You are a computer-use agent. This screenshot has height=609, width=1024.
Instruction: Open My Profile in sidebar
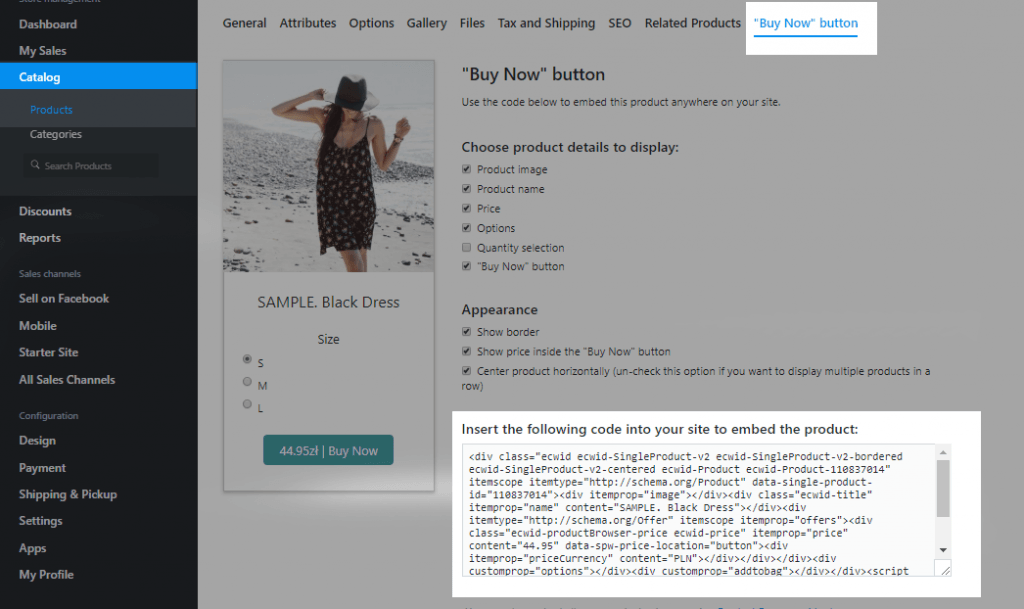click(46, 575)
